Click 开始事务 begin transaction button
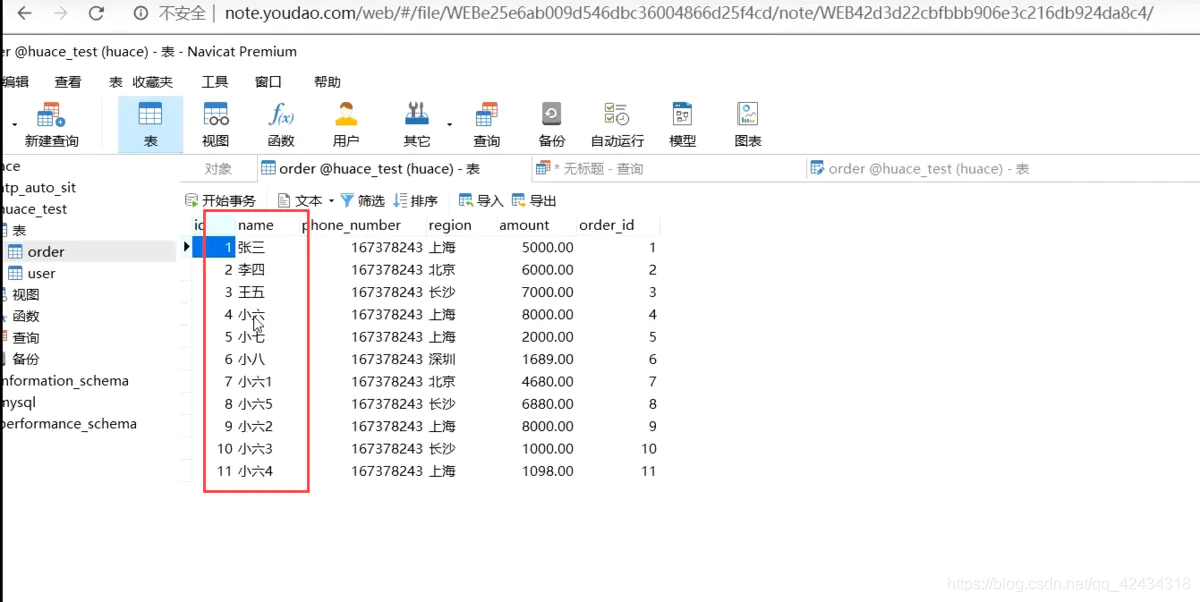The height and width of the screenshot is (602, 1200). click(x=221, y=201)
